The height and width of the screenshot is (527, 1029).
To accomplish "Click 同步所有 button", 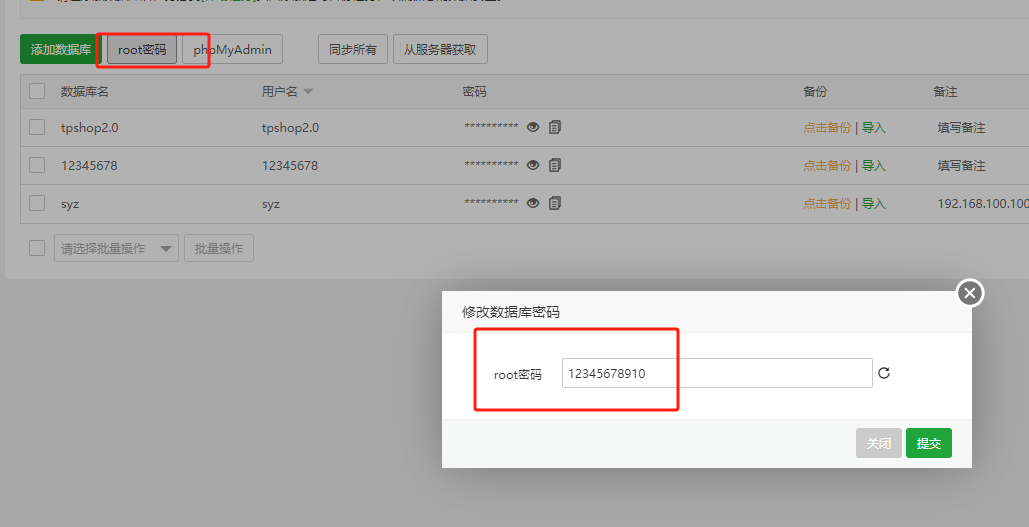I will (352, 49).
